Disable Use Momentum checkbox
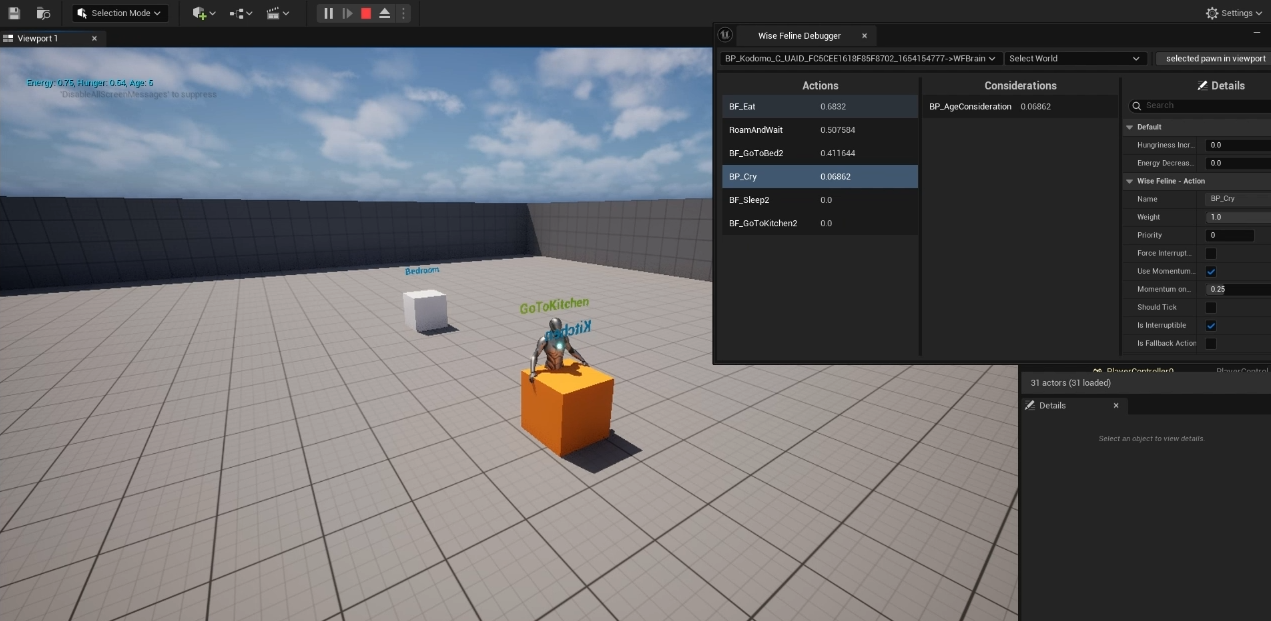1271x621 pixels. point(1210,270)
